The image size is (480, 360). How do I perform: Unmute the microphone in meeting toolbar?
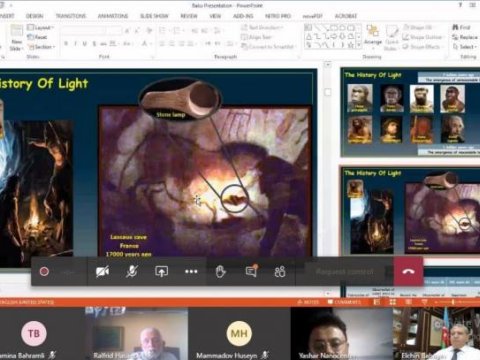(x=132, y=272)
